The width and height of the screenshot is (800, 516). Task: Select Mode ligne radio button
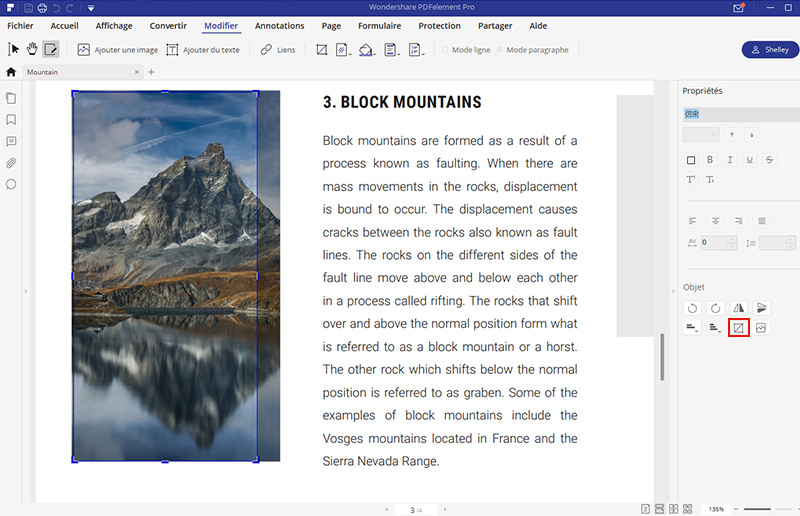446,49
